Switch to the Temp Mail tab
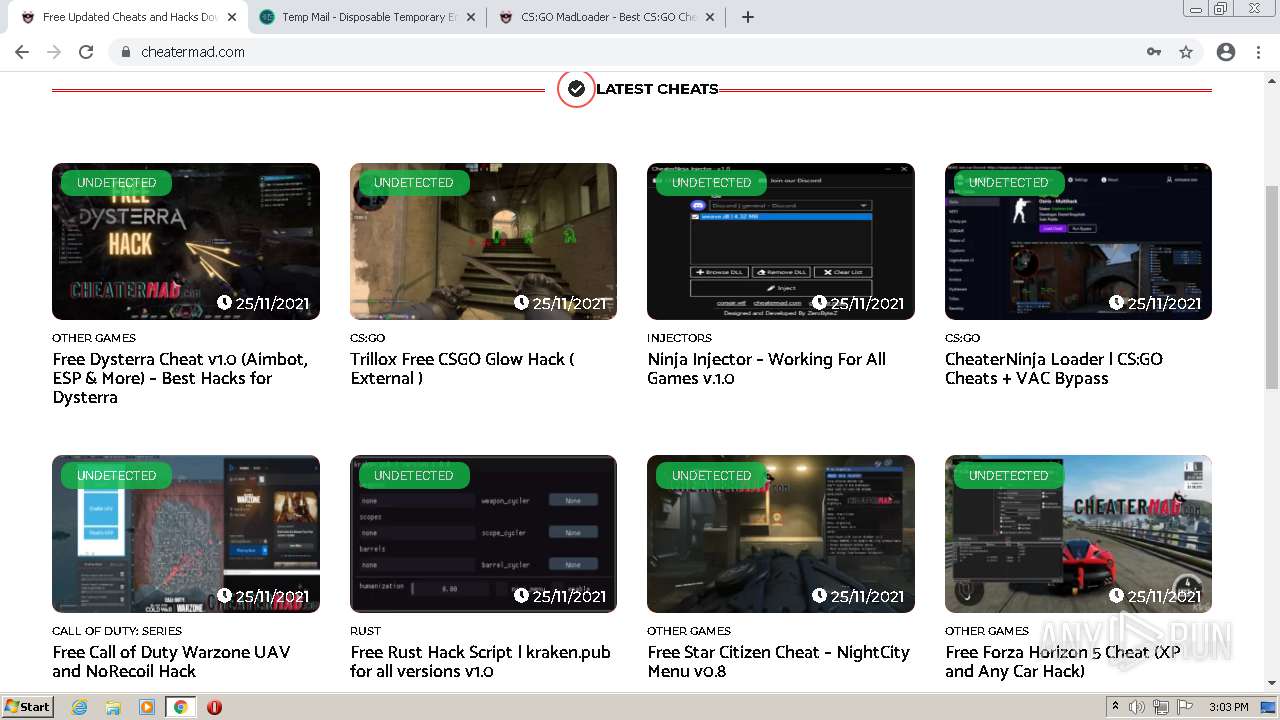This screenshot has height=720, width=1280. [367, 17]
